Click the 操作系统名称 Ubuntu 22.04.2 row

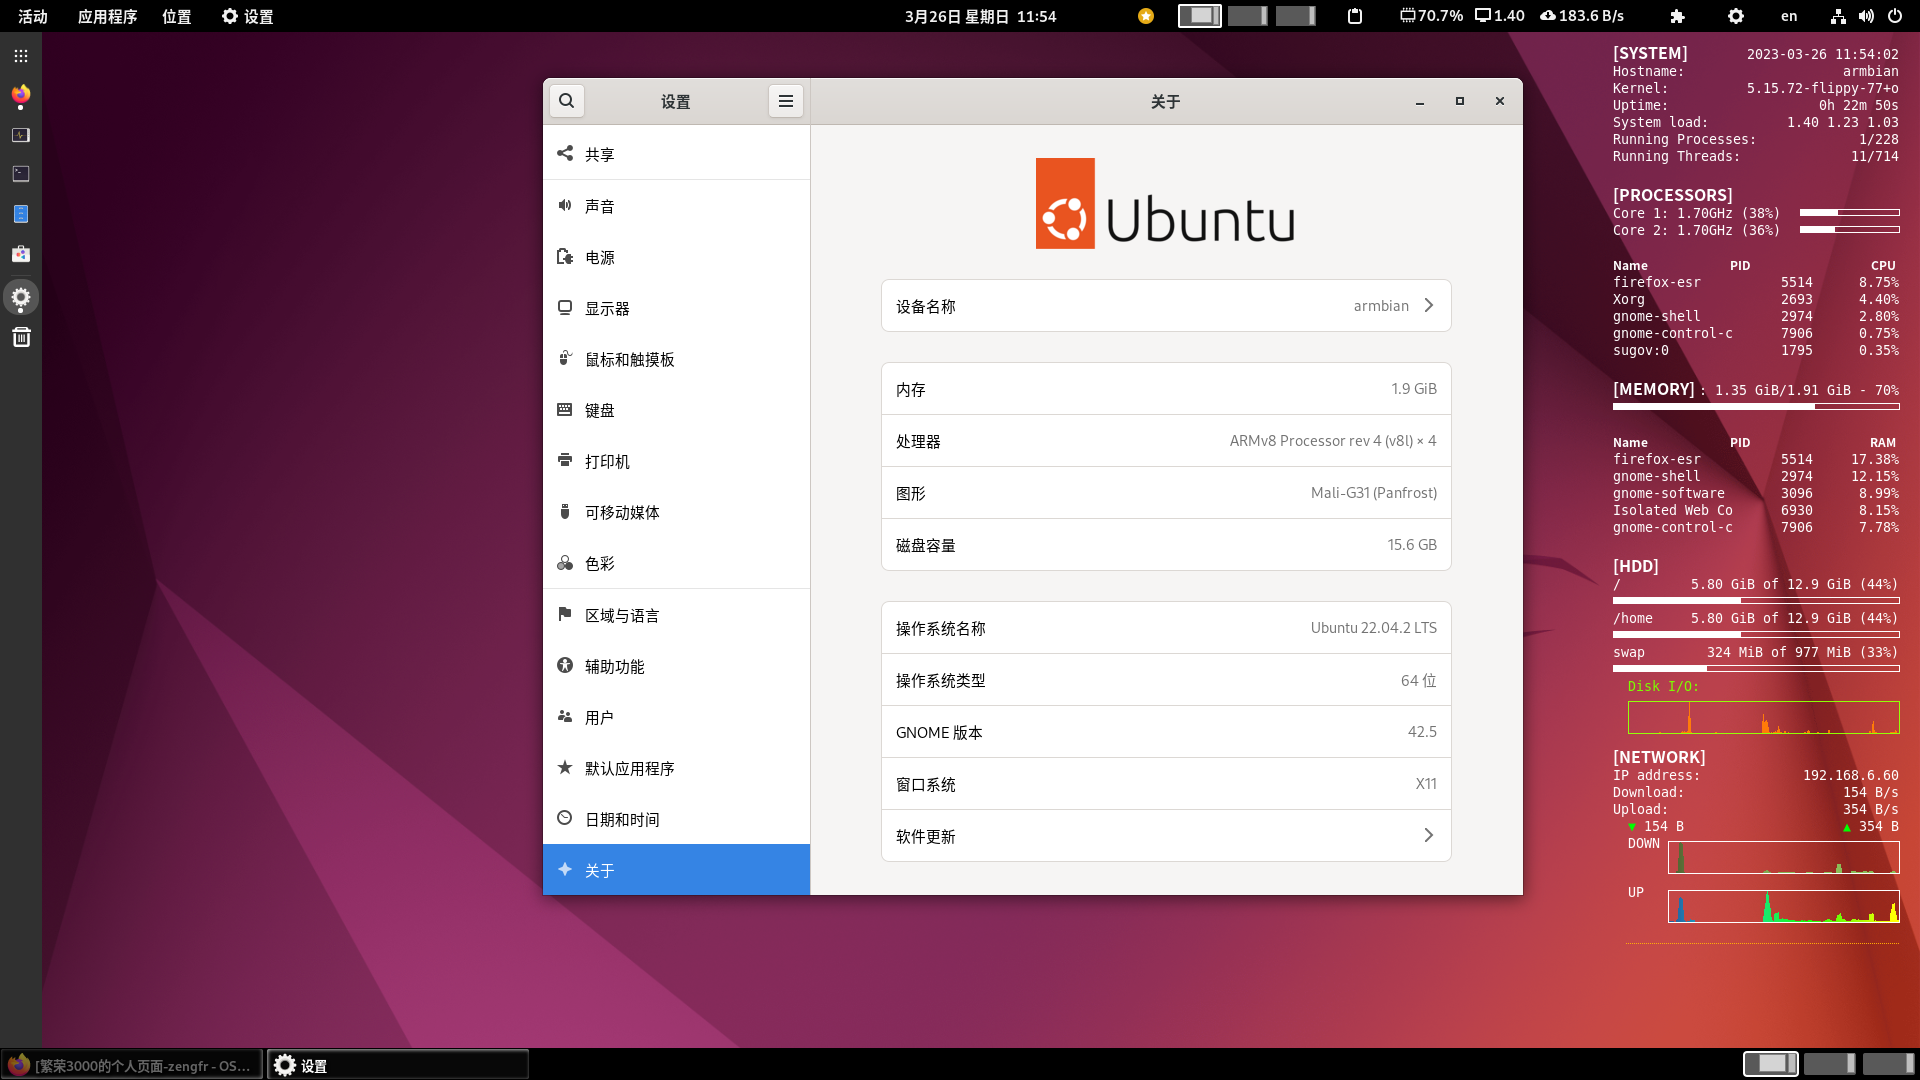(x=1166, y=628)
